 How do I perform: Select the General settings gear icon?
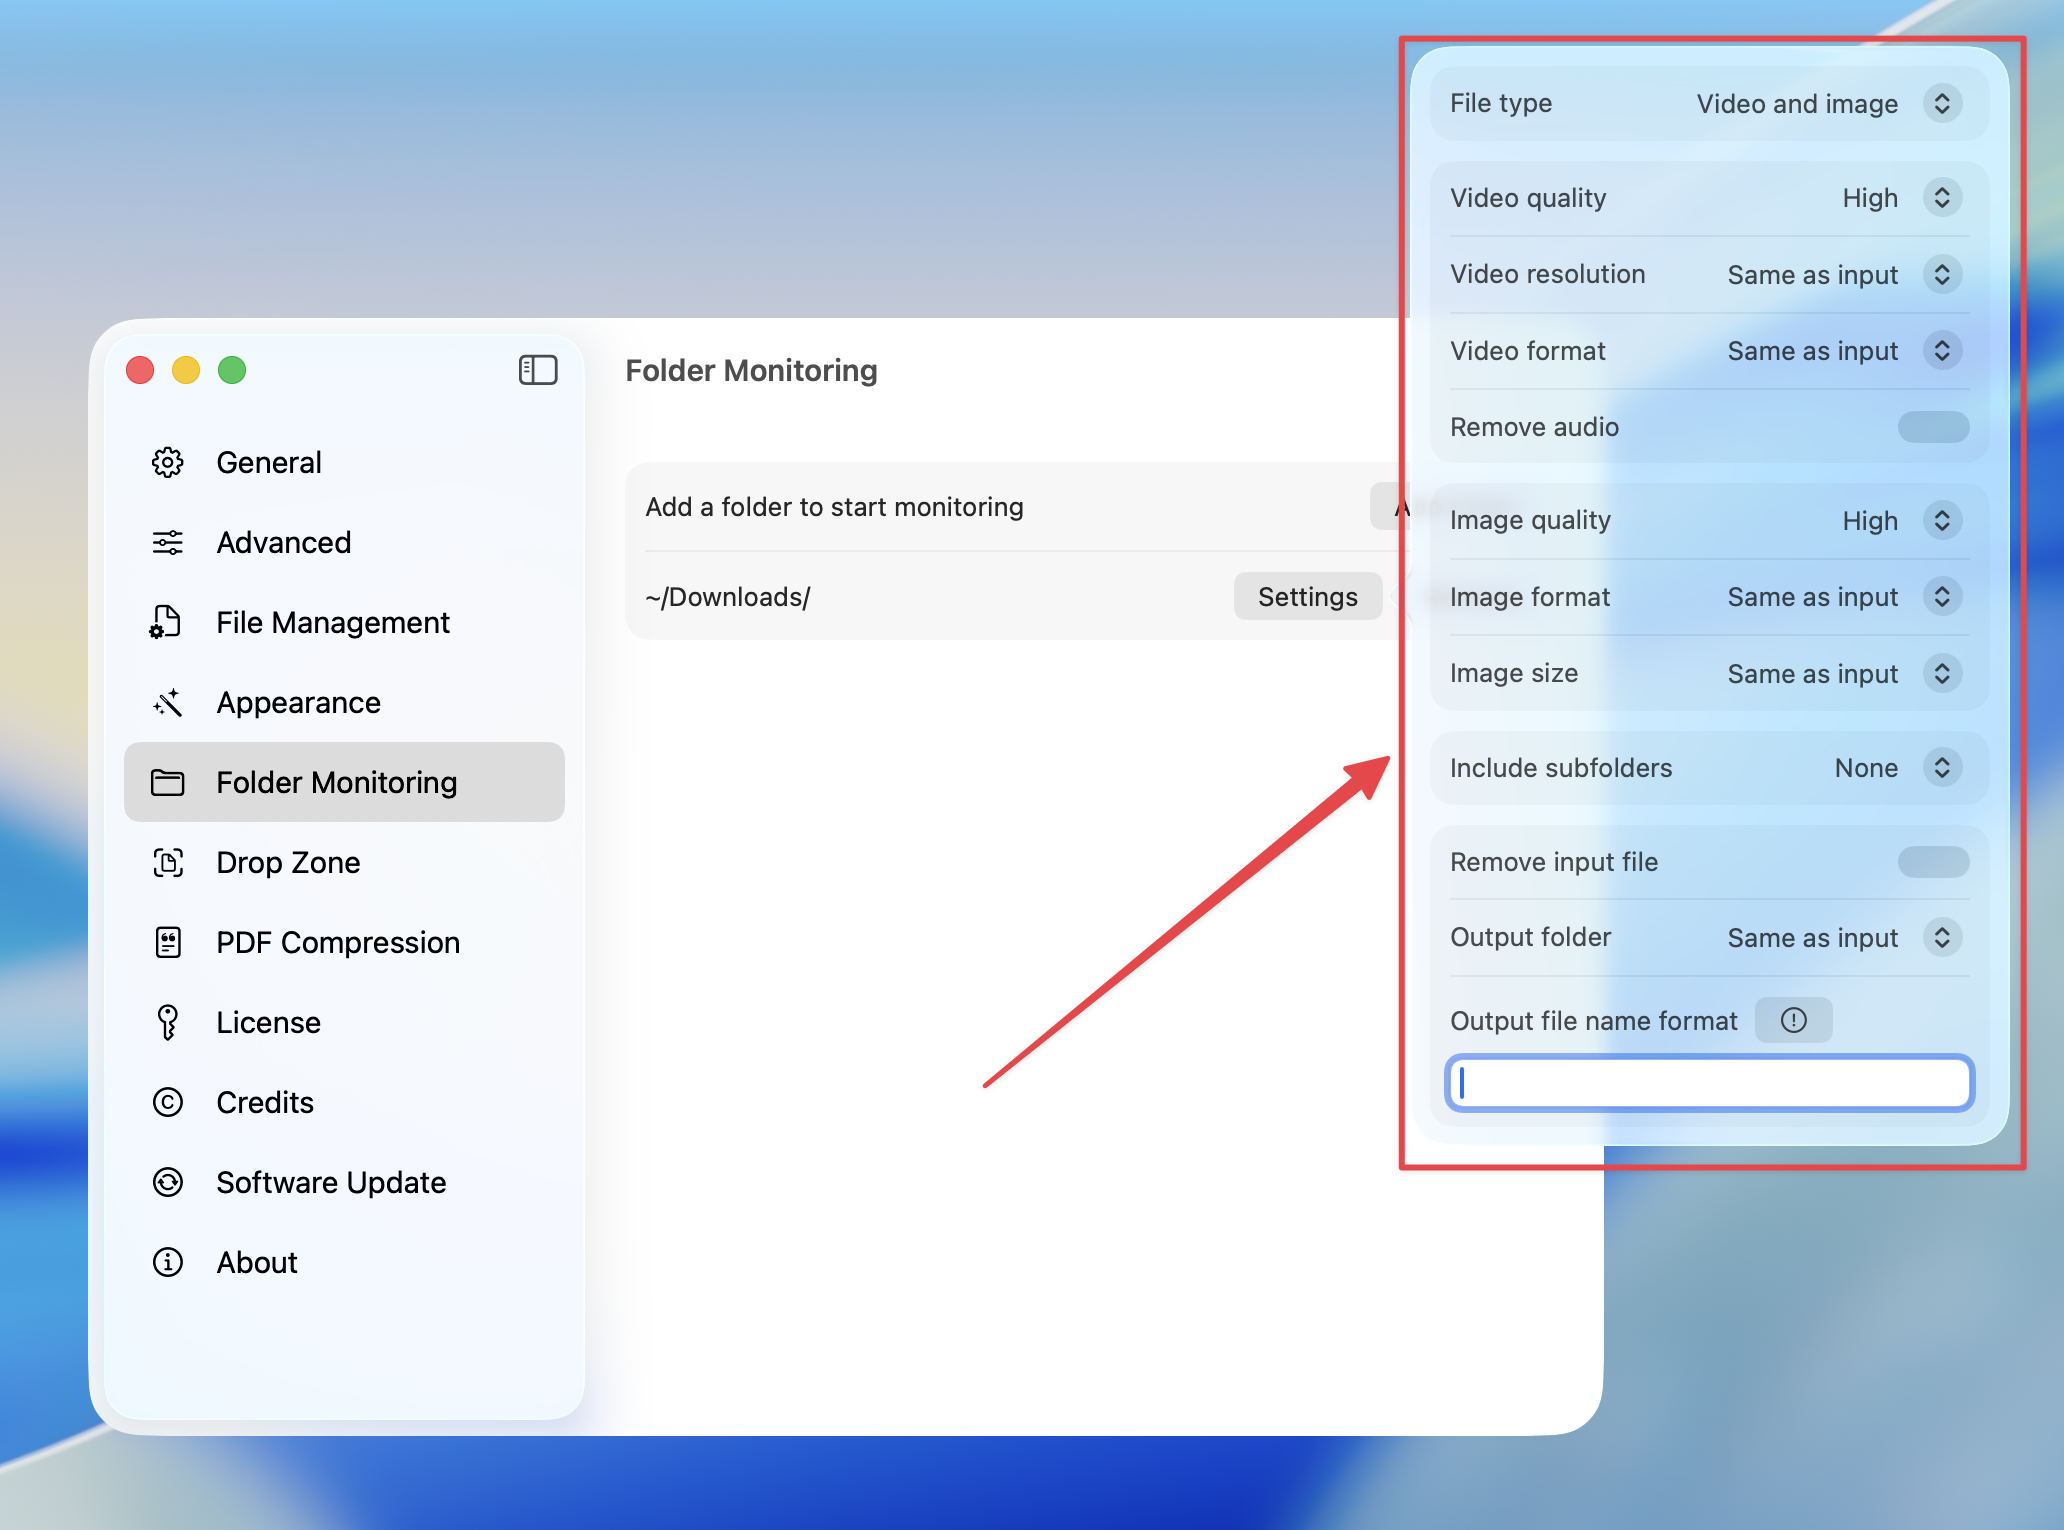coord(168,462)
